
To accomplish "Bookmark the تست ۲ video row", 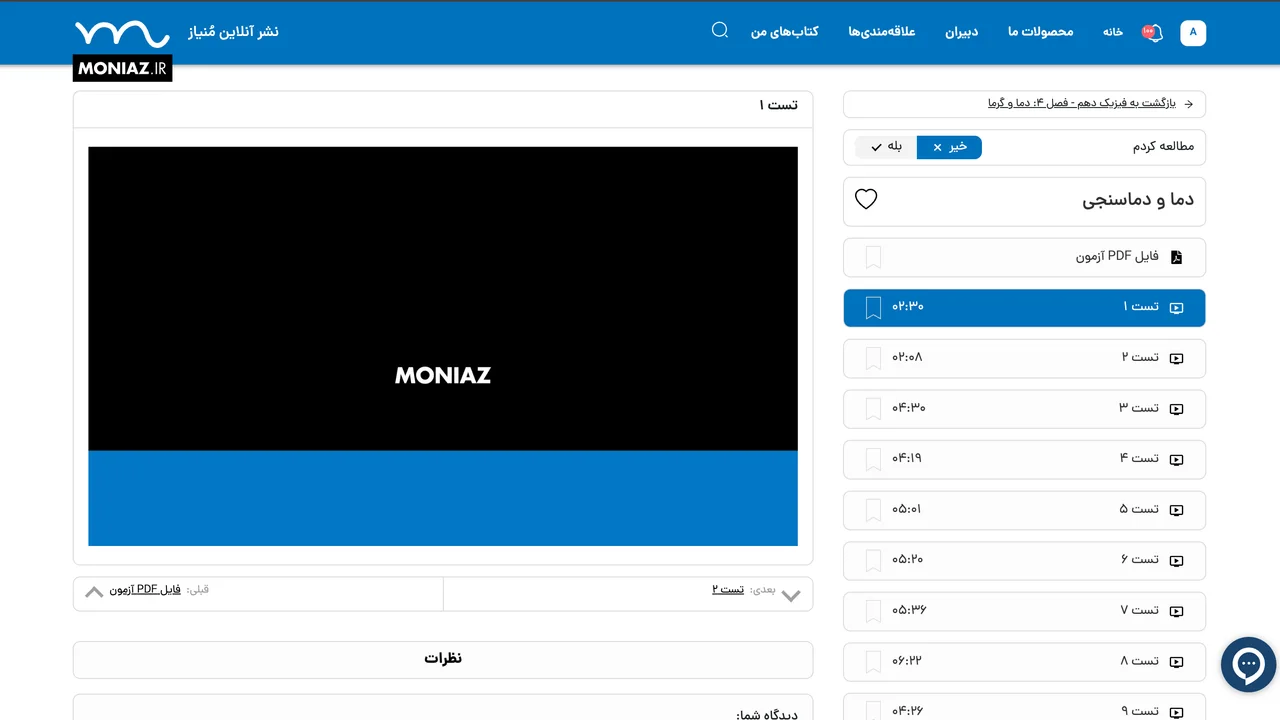I will click(873, 358).
